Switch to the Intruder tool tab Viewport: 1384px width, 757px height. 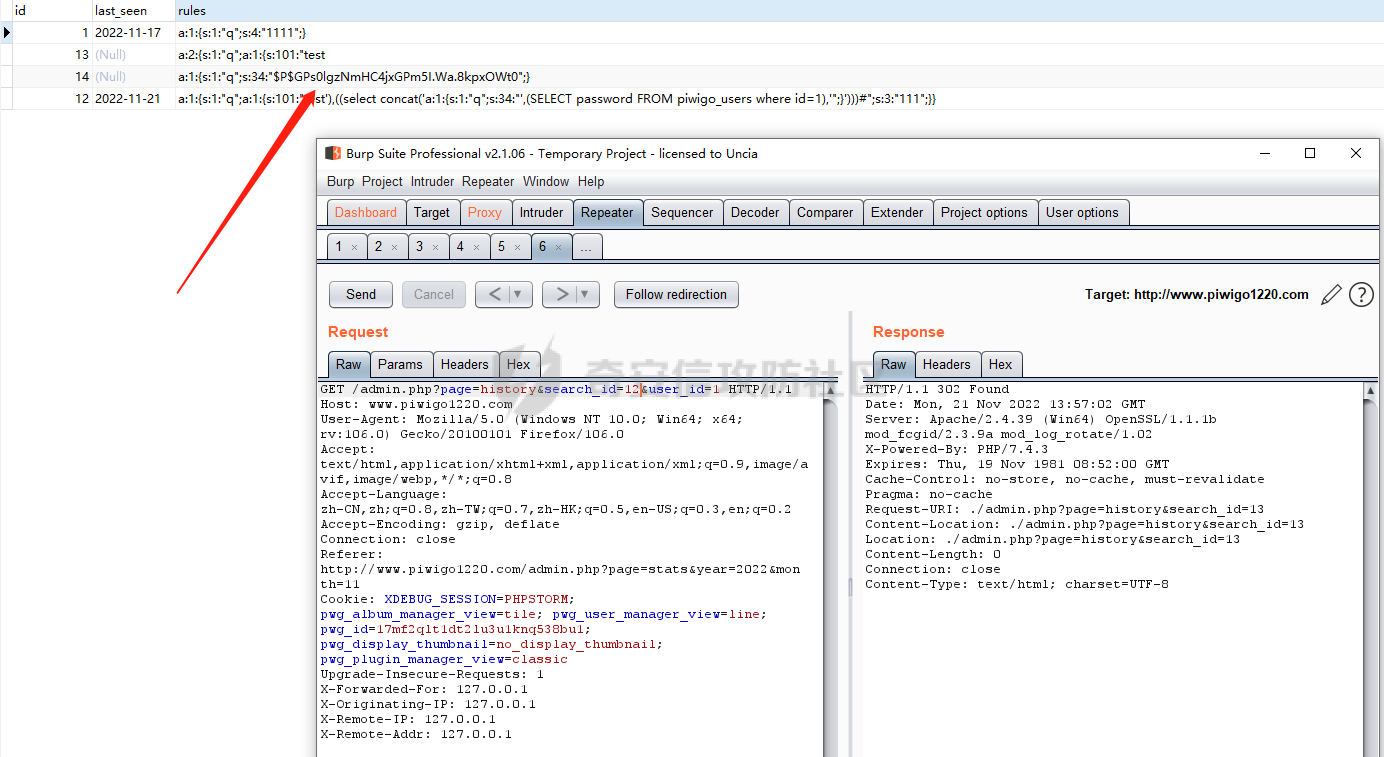[x=541, y=212]
